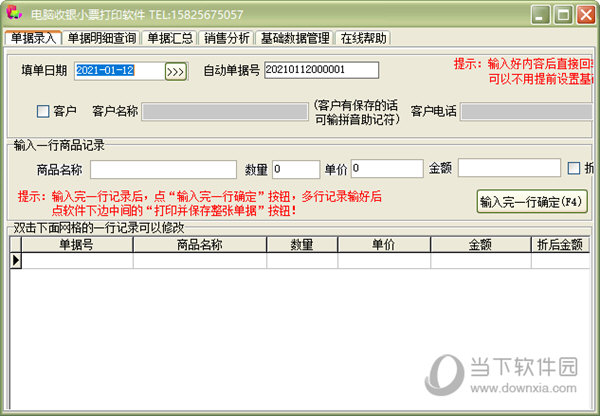Click the app icon in the title bar

(14, 13)
